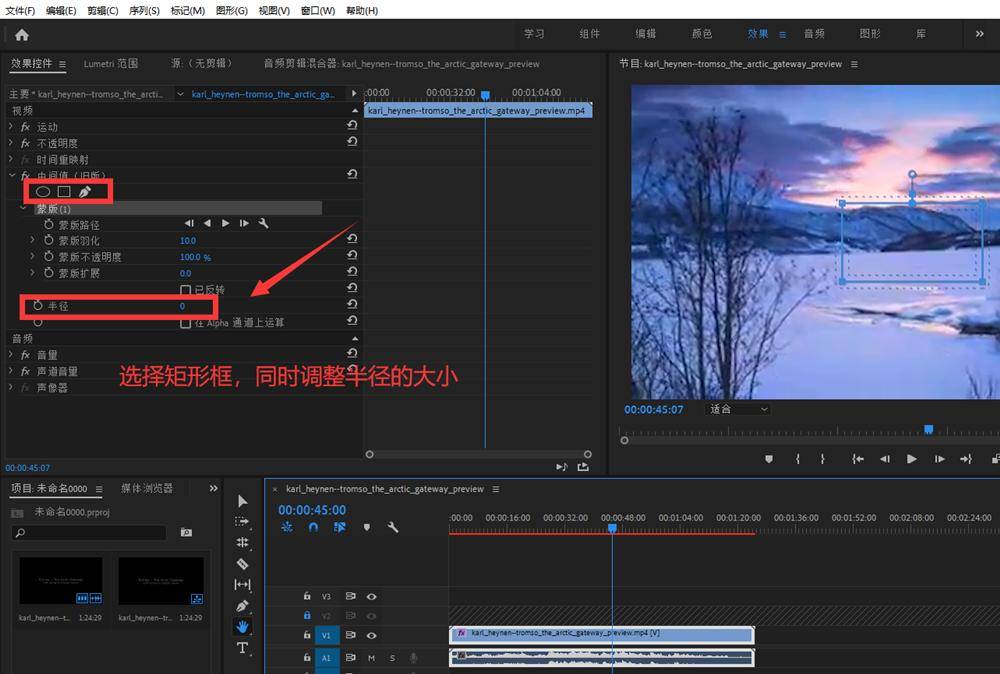1000x674 pixels.
Task: Switch to the Color workspace
Action: pyautogui.click(x=702, y=34)
